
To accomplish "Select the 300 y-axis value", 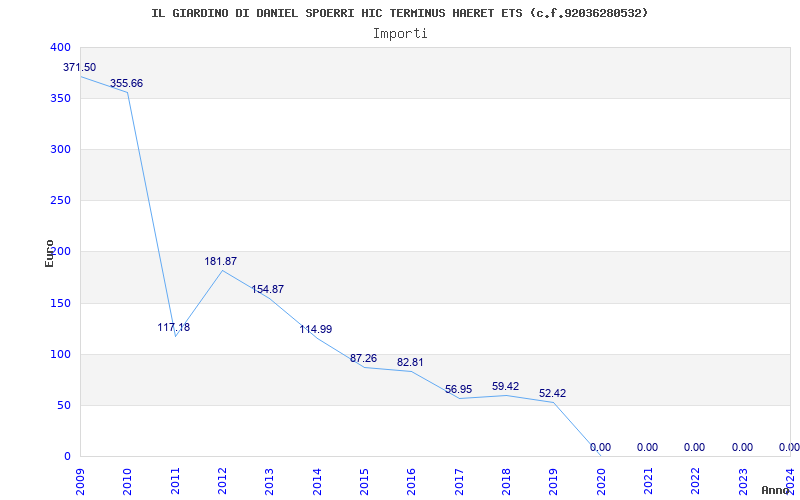I will tap(60, 149).
